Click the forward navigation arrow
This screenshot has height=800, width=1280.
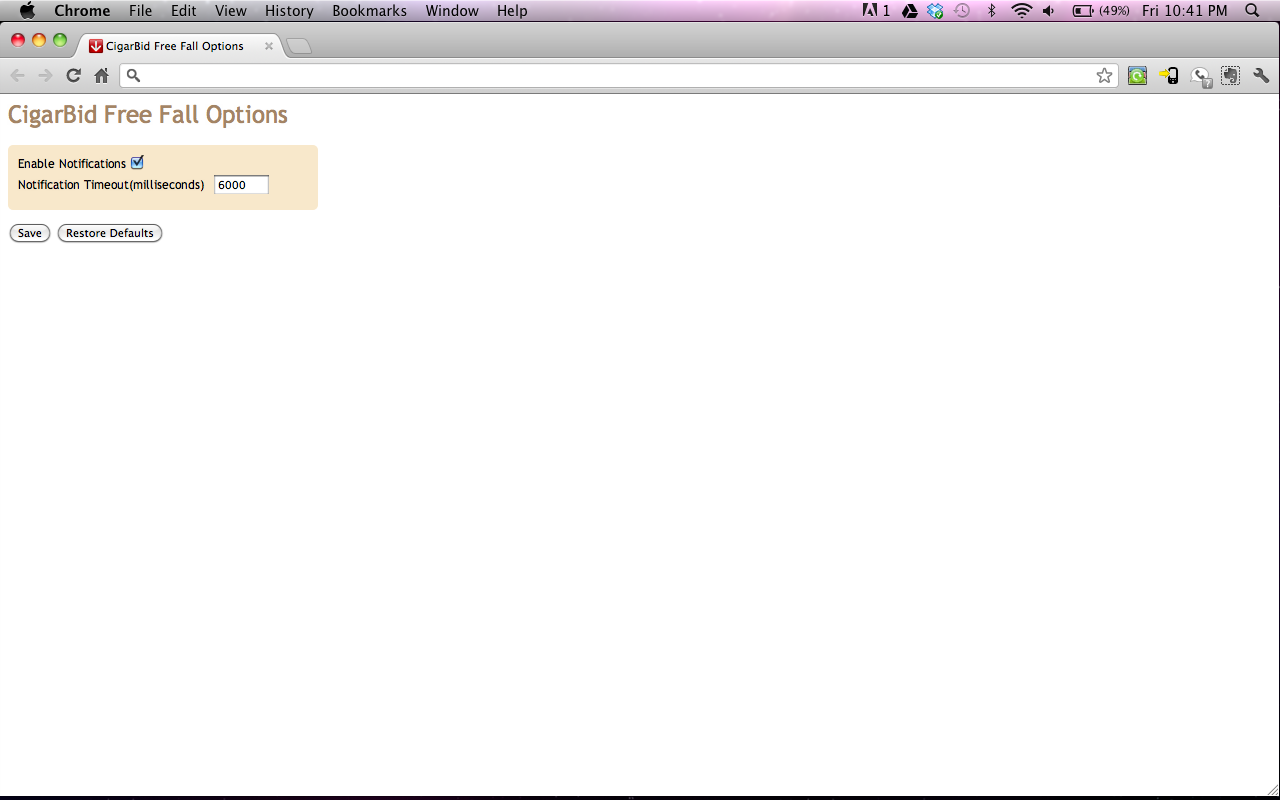click(45, 76)
